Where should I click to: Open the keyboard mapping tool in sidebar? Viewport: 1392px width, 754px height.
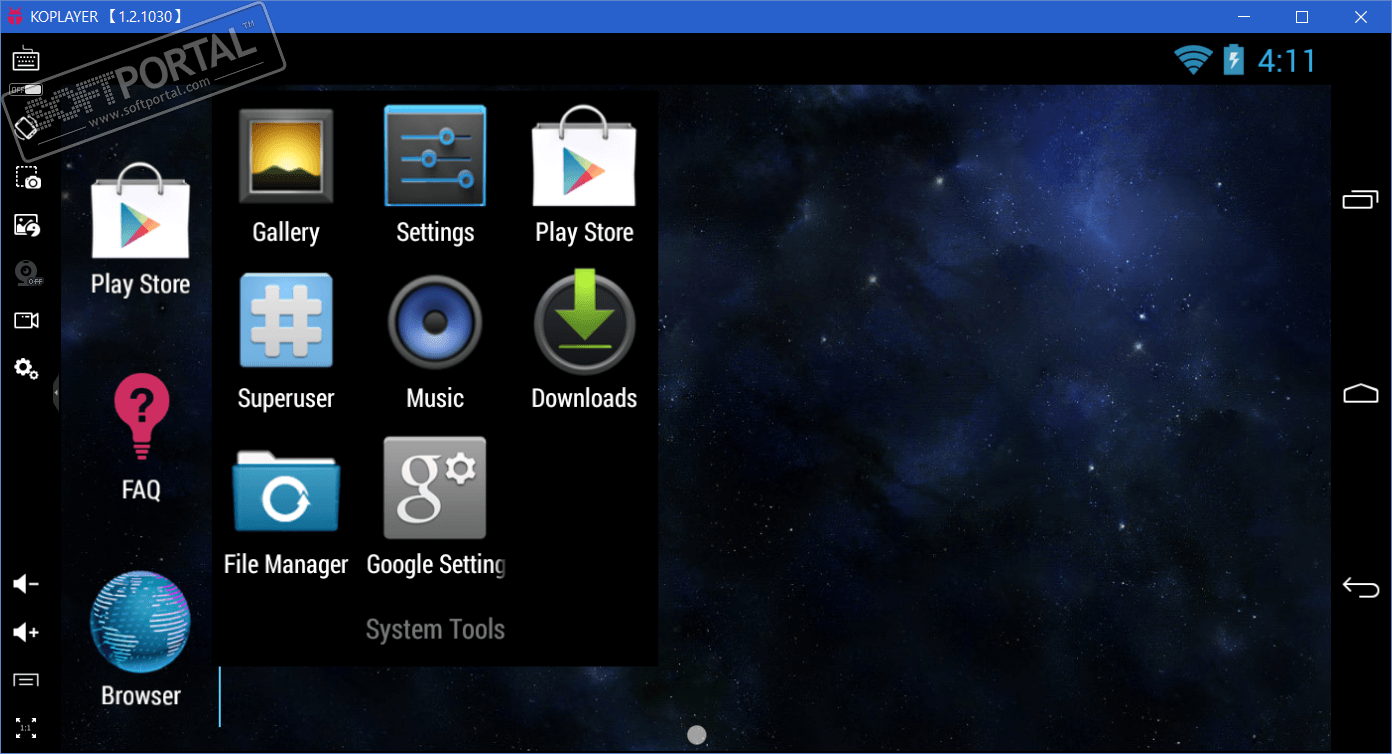click(x=26, y=60)
